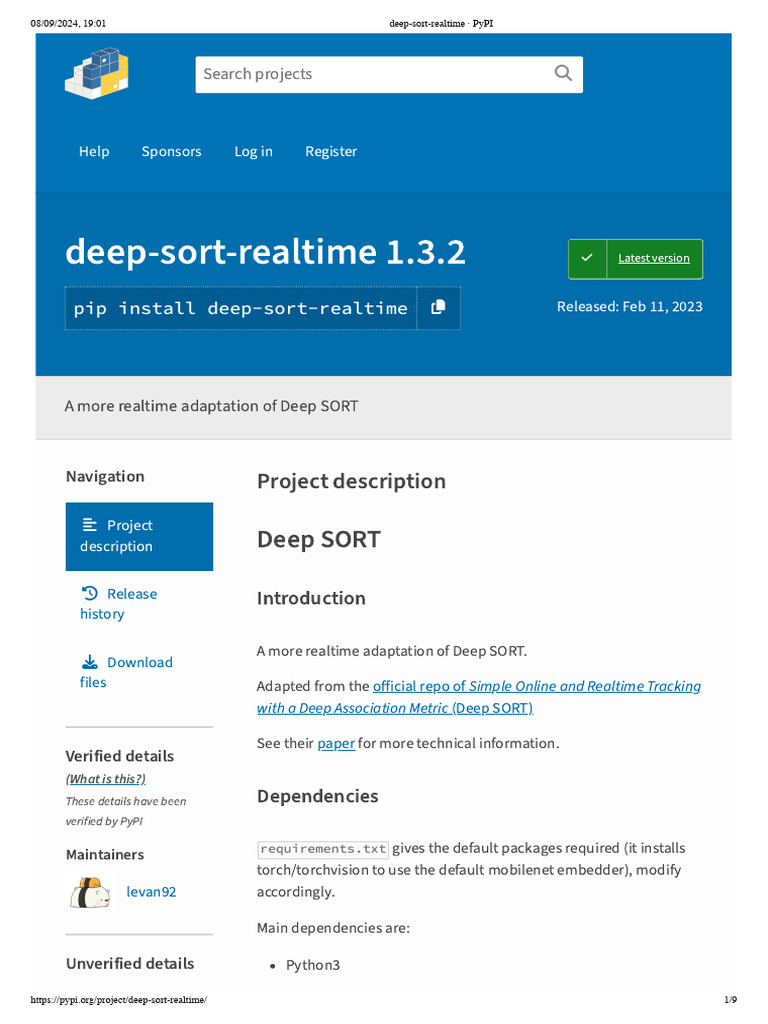Click the Project description list icon

[90, 525]
